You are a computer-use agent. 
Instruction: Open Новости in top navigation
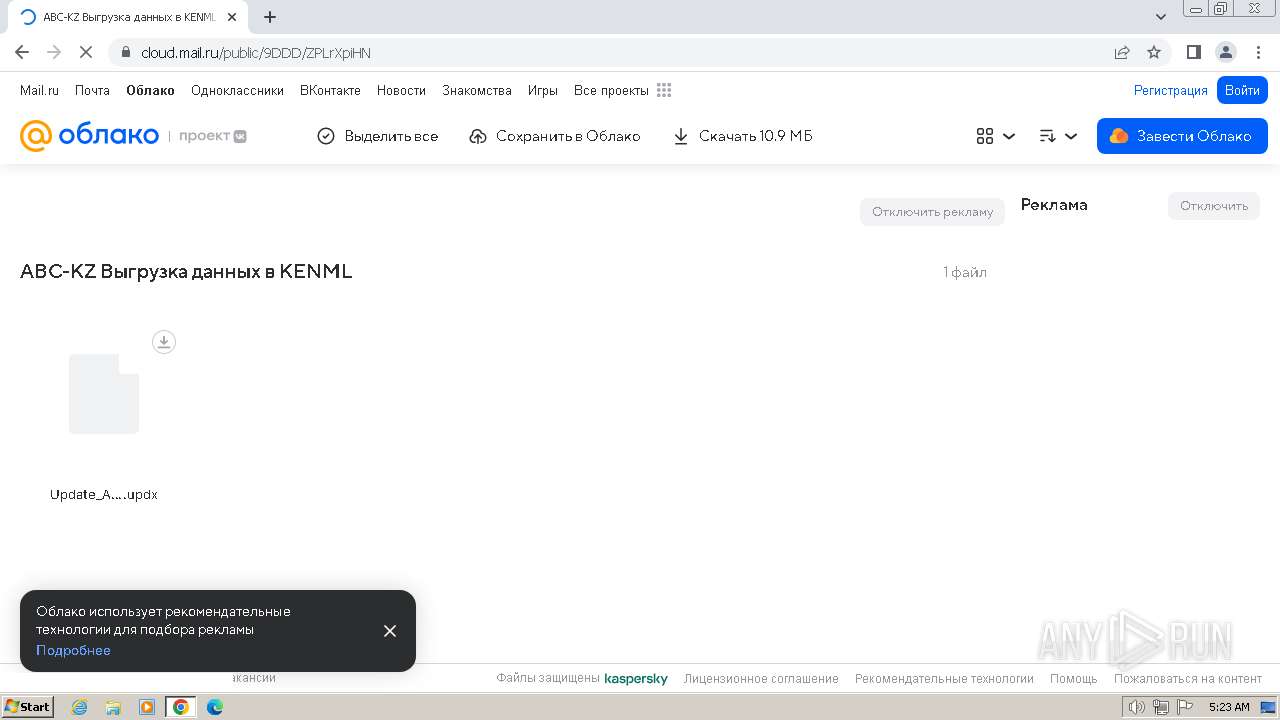(401, 90)
